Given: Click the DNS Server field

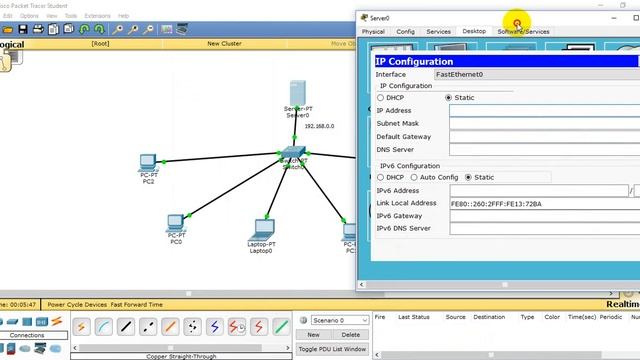Looking at the screenshot, I should (x=544, y=150).
